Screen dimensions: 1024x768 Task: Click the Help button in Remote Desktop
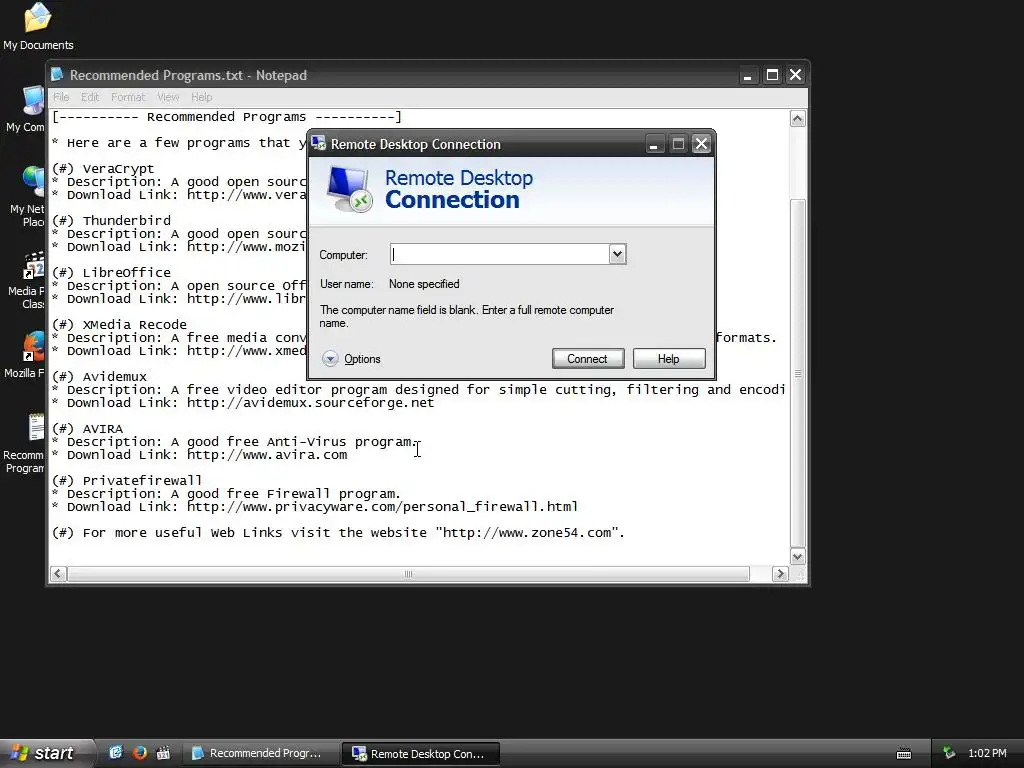669,359
